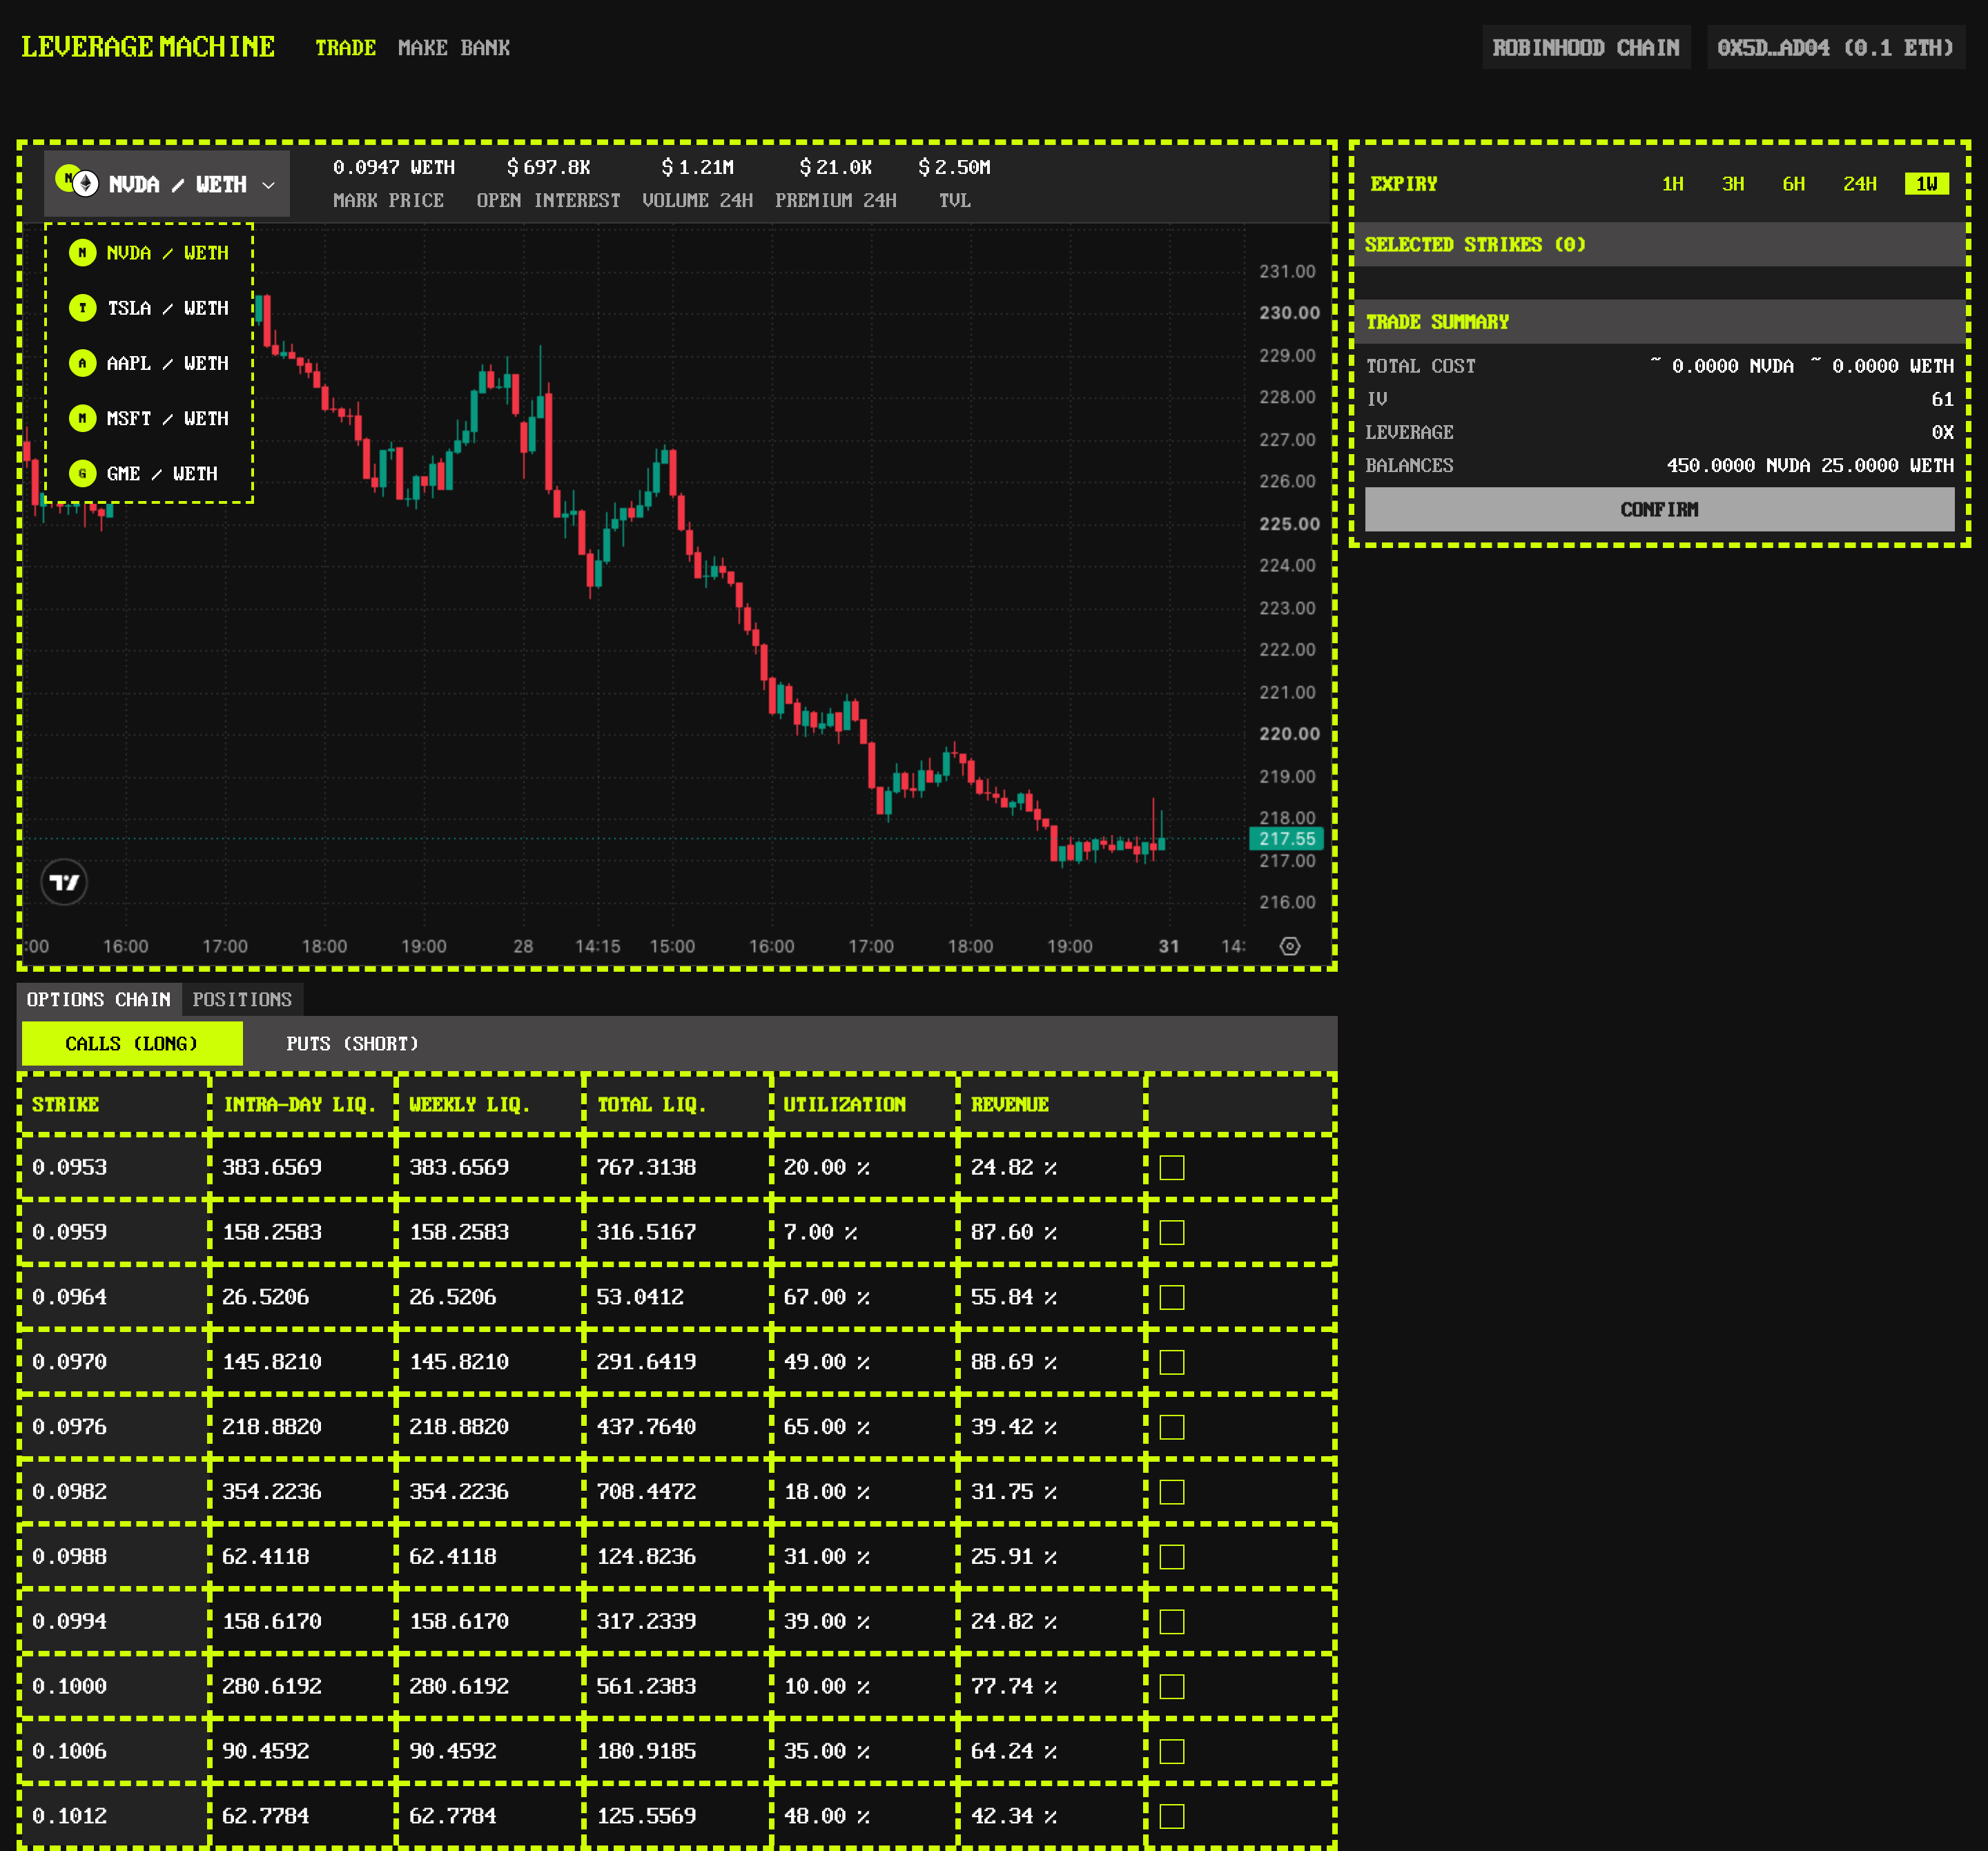The image size is (1988, 1851).
Task: Check the box for strike 0.0953
Action: click(1172, 1168)
